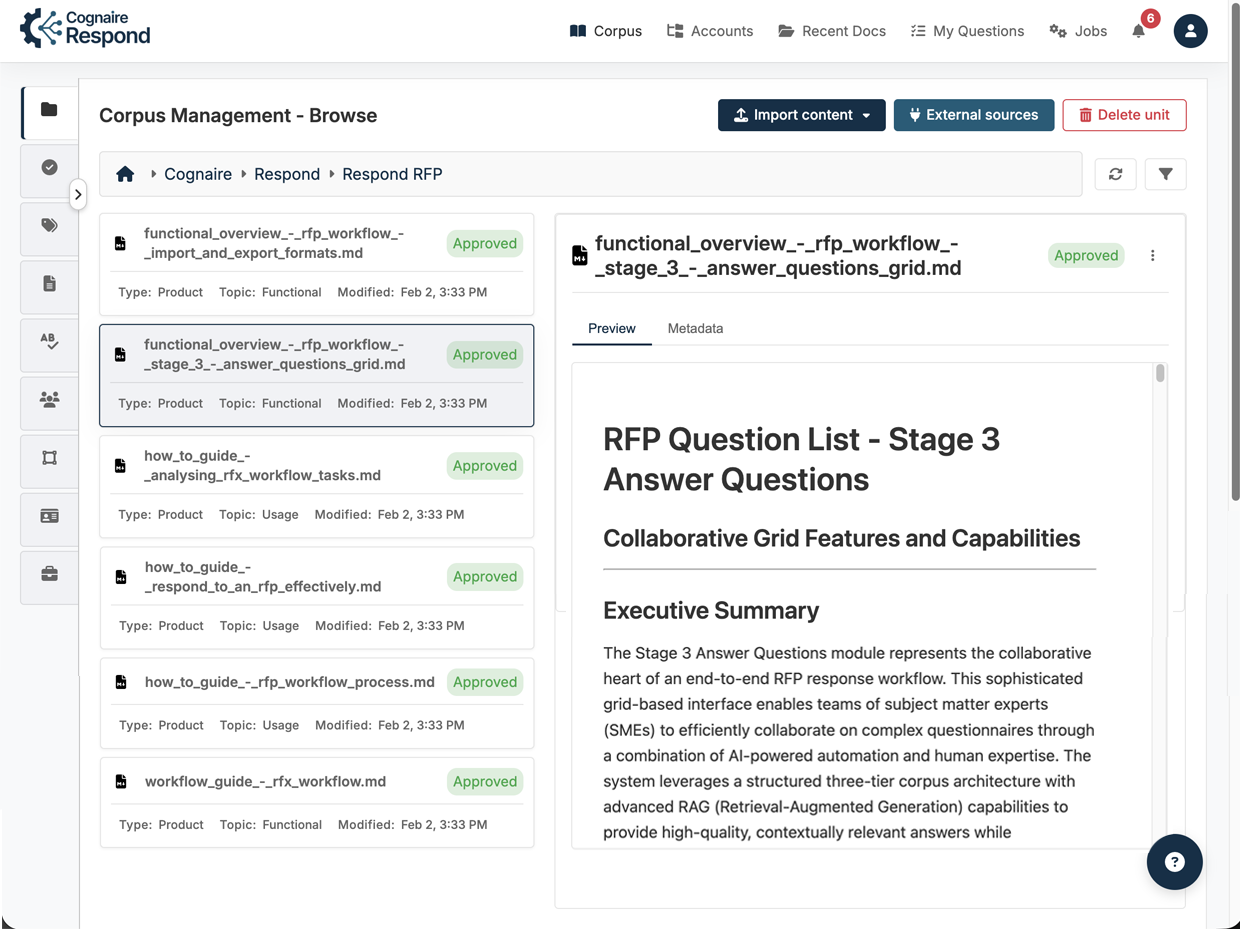Refresh the corpus document list

point(1115,174)
